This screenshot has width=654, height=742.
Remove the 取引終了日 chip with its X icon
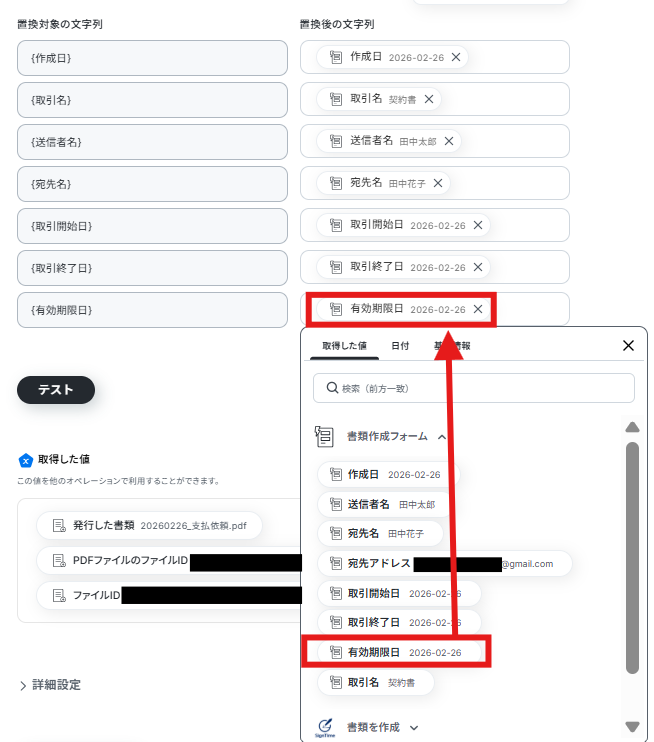tap(478, 267)
